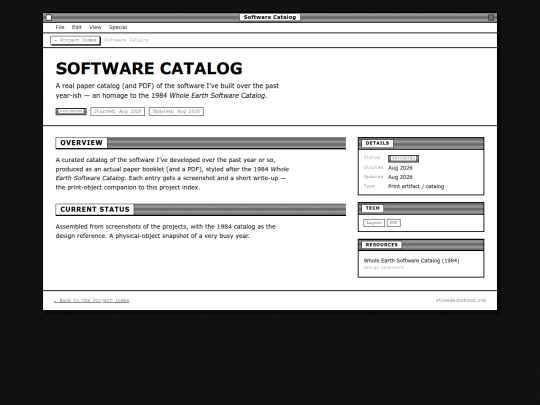Open the File menu
The height and width of the screenshot is (405, 540).
pos(60,27)
